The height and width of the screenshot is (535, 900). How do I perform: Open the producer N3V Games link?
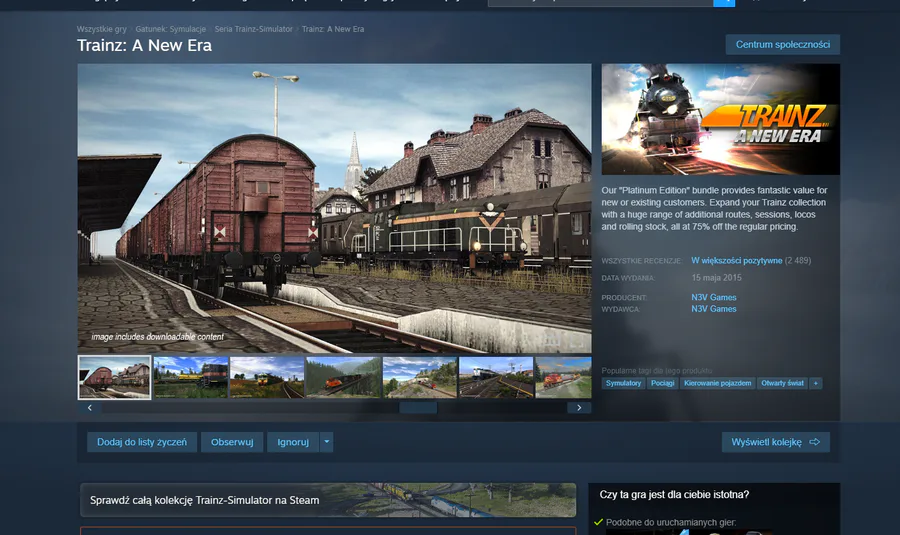713,297
